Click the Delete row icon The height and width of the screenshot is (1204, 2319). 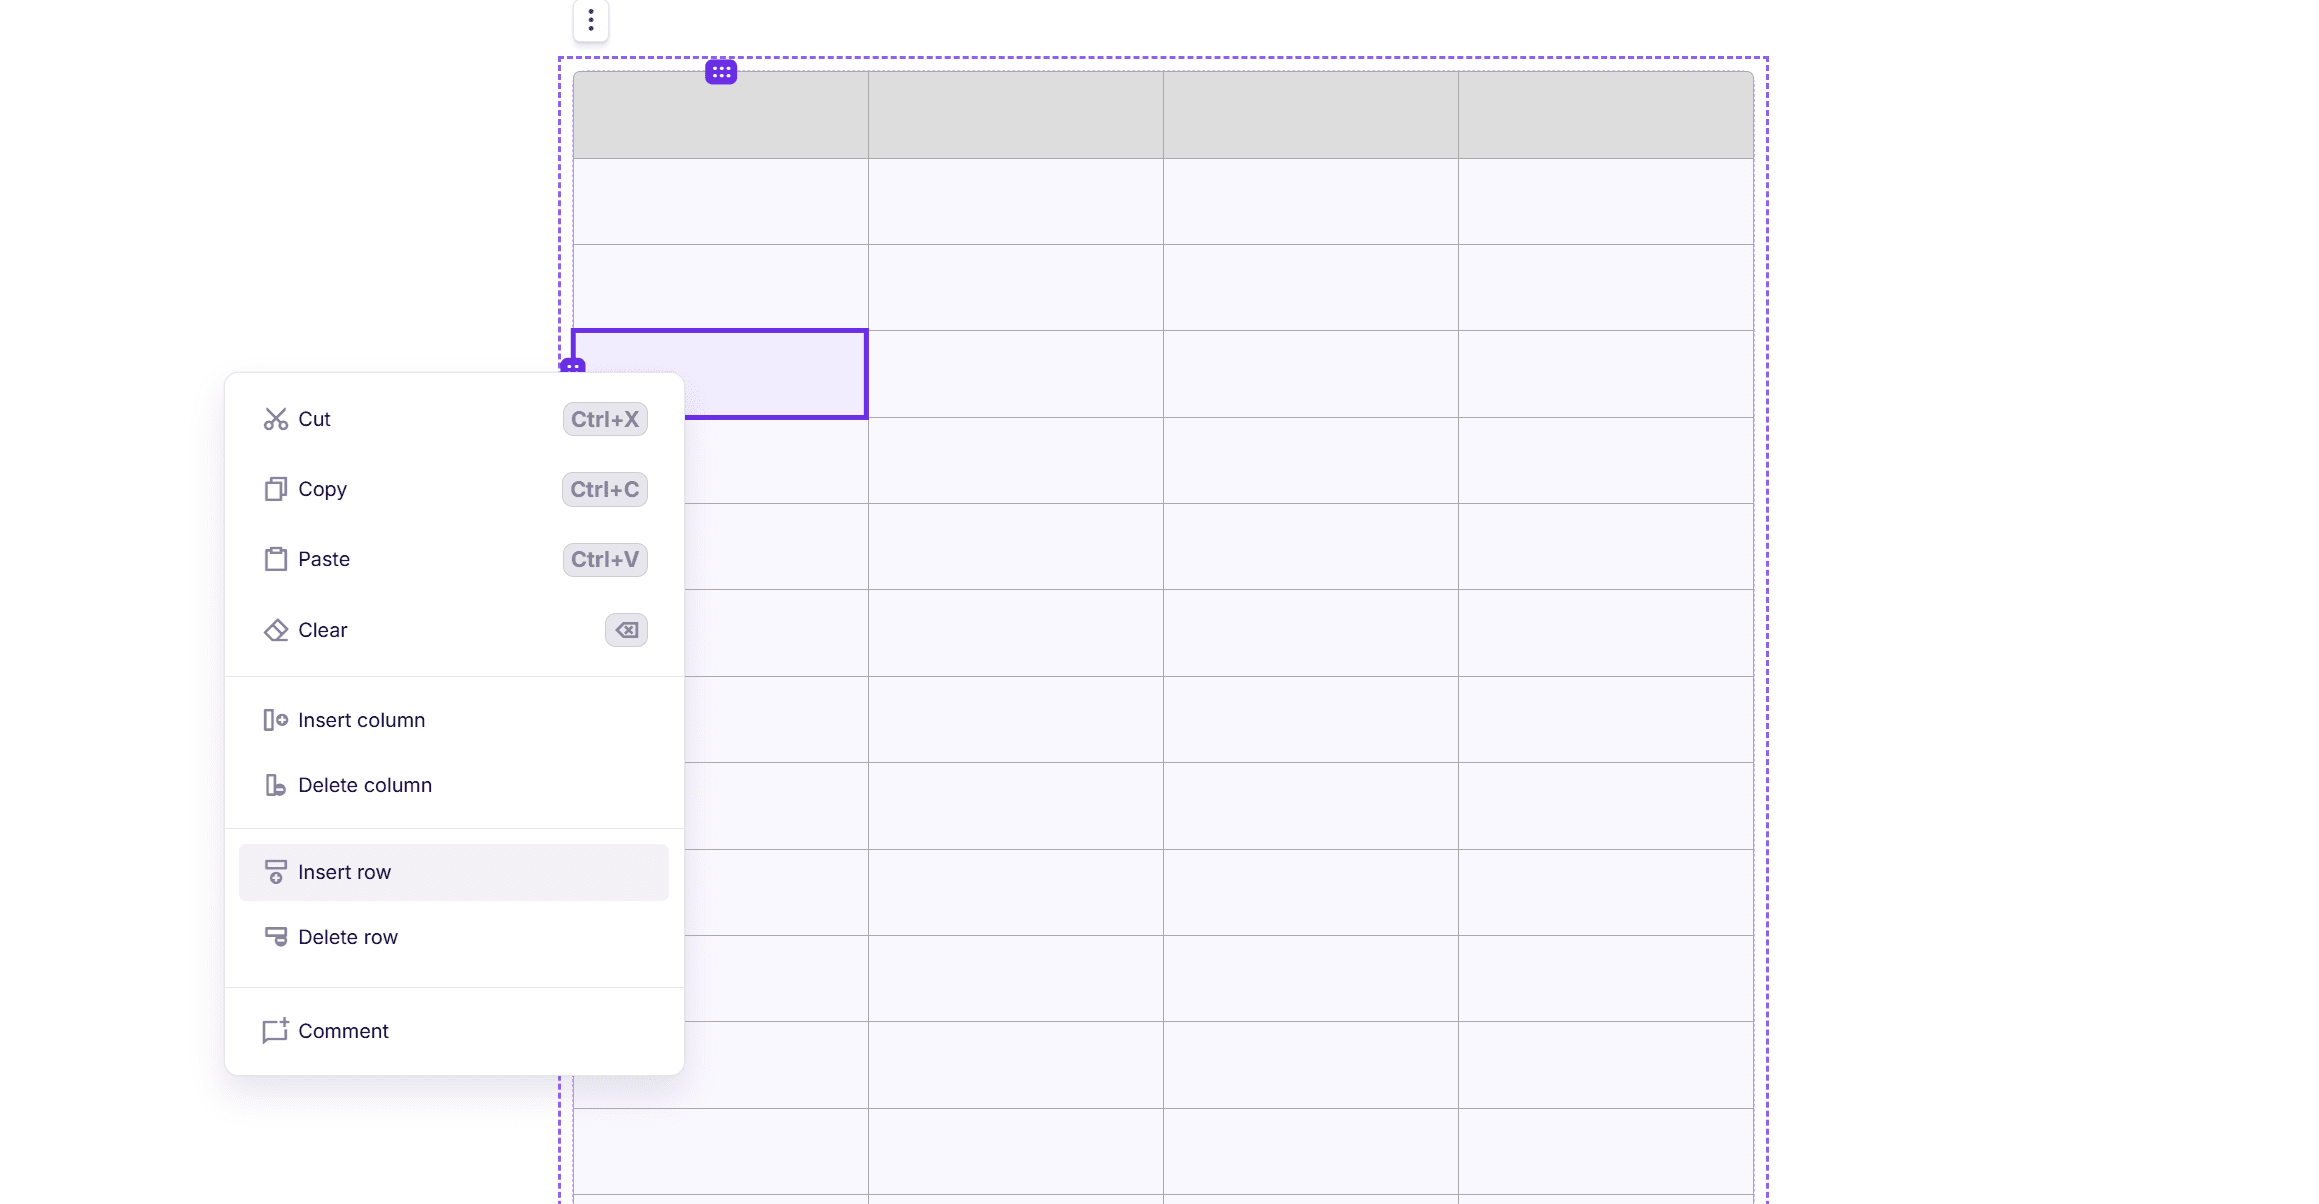pyautogui.click(x=276, y=937)
